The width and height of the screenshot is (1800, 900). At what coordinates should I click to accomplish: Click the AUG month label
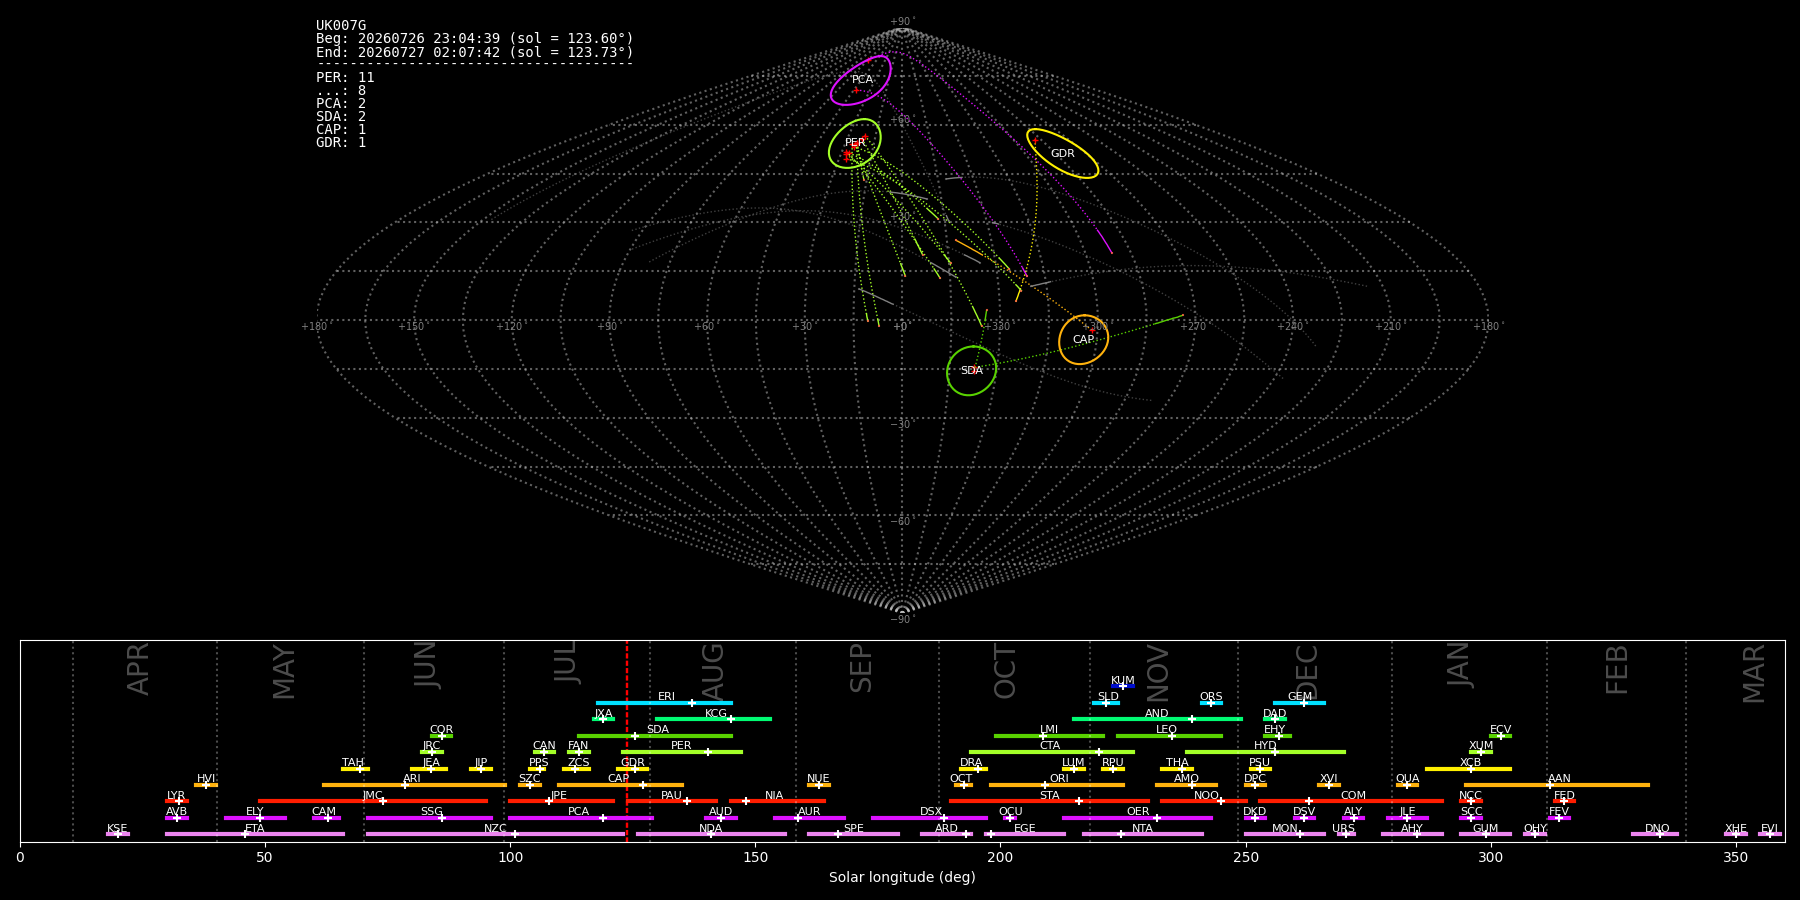pos(712,670)
